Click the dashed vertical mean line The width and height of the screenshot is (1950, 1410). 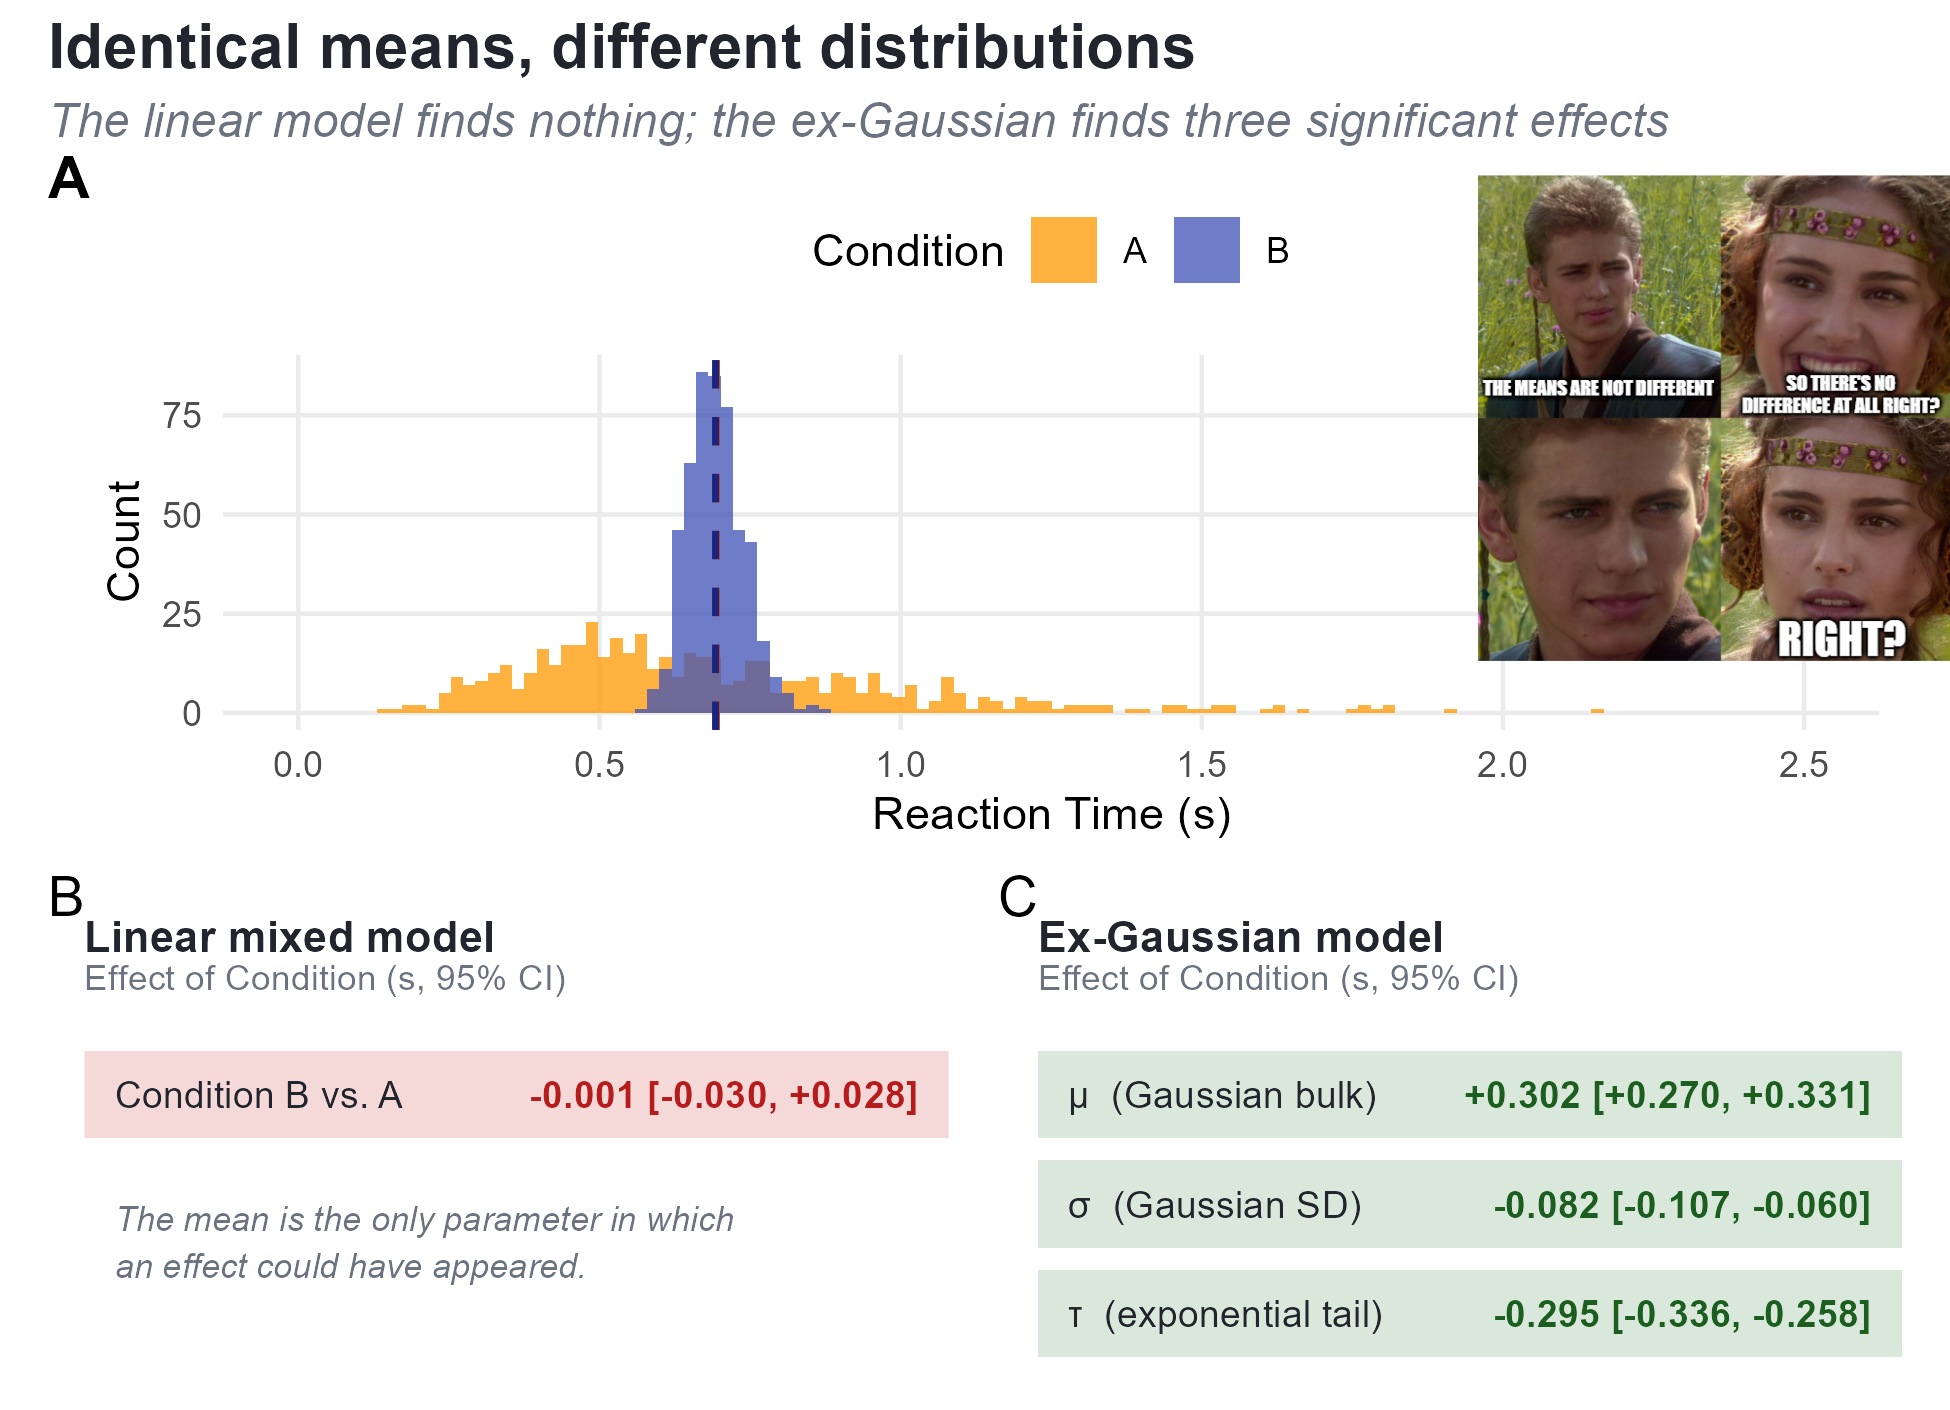coord(715,545)
